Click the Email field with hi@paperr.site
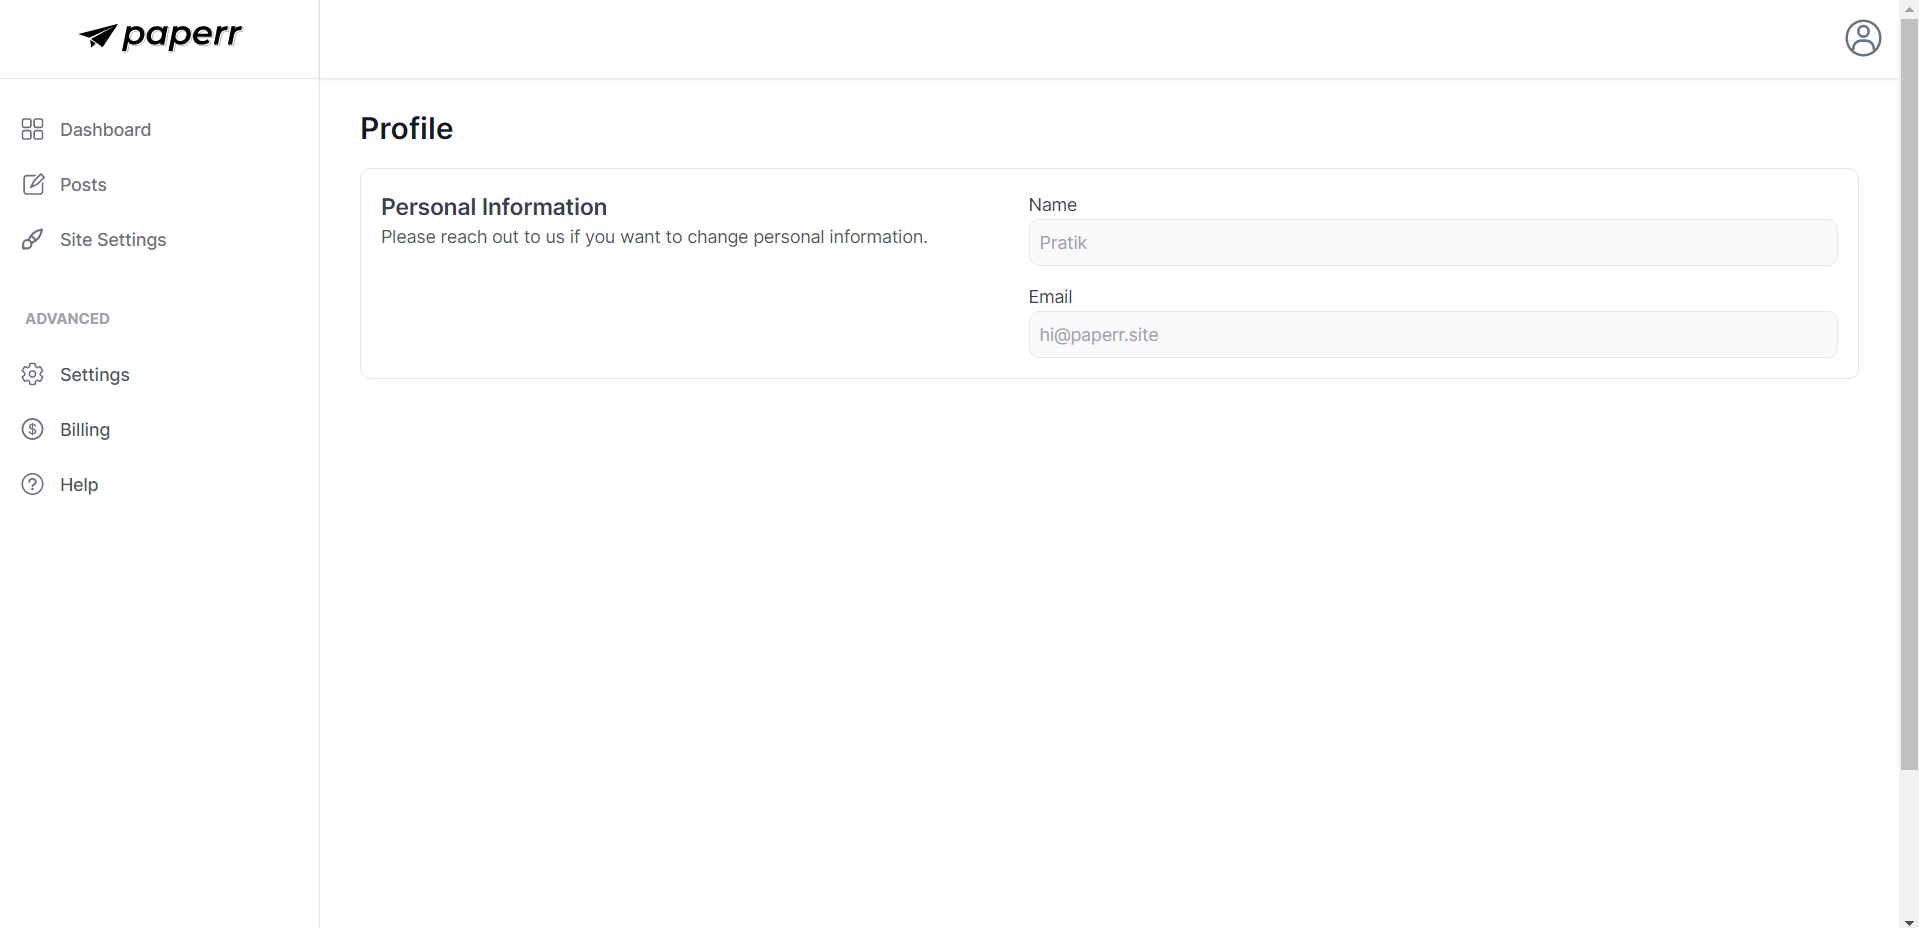1919x928 pixels. (1432, 334)
